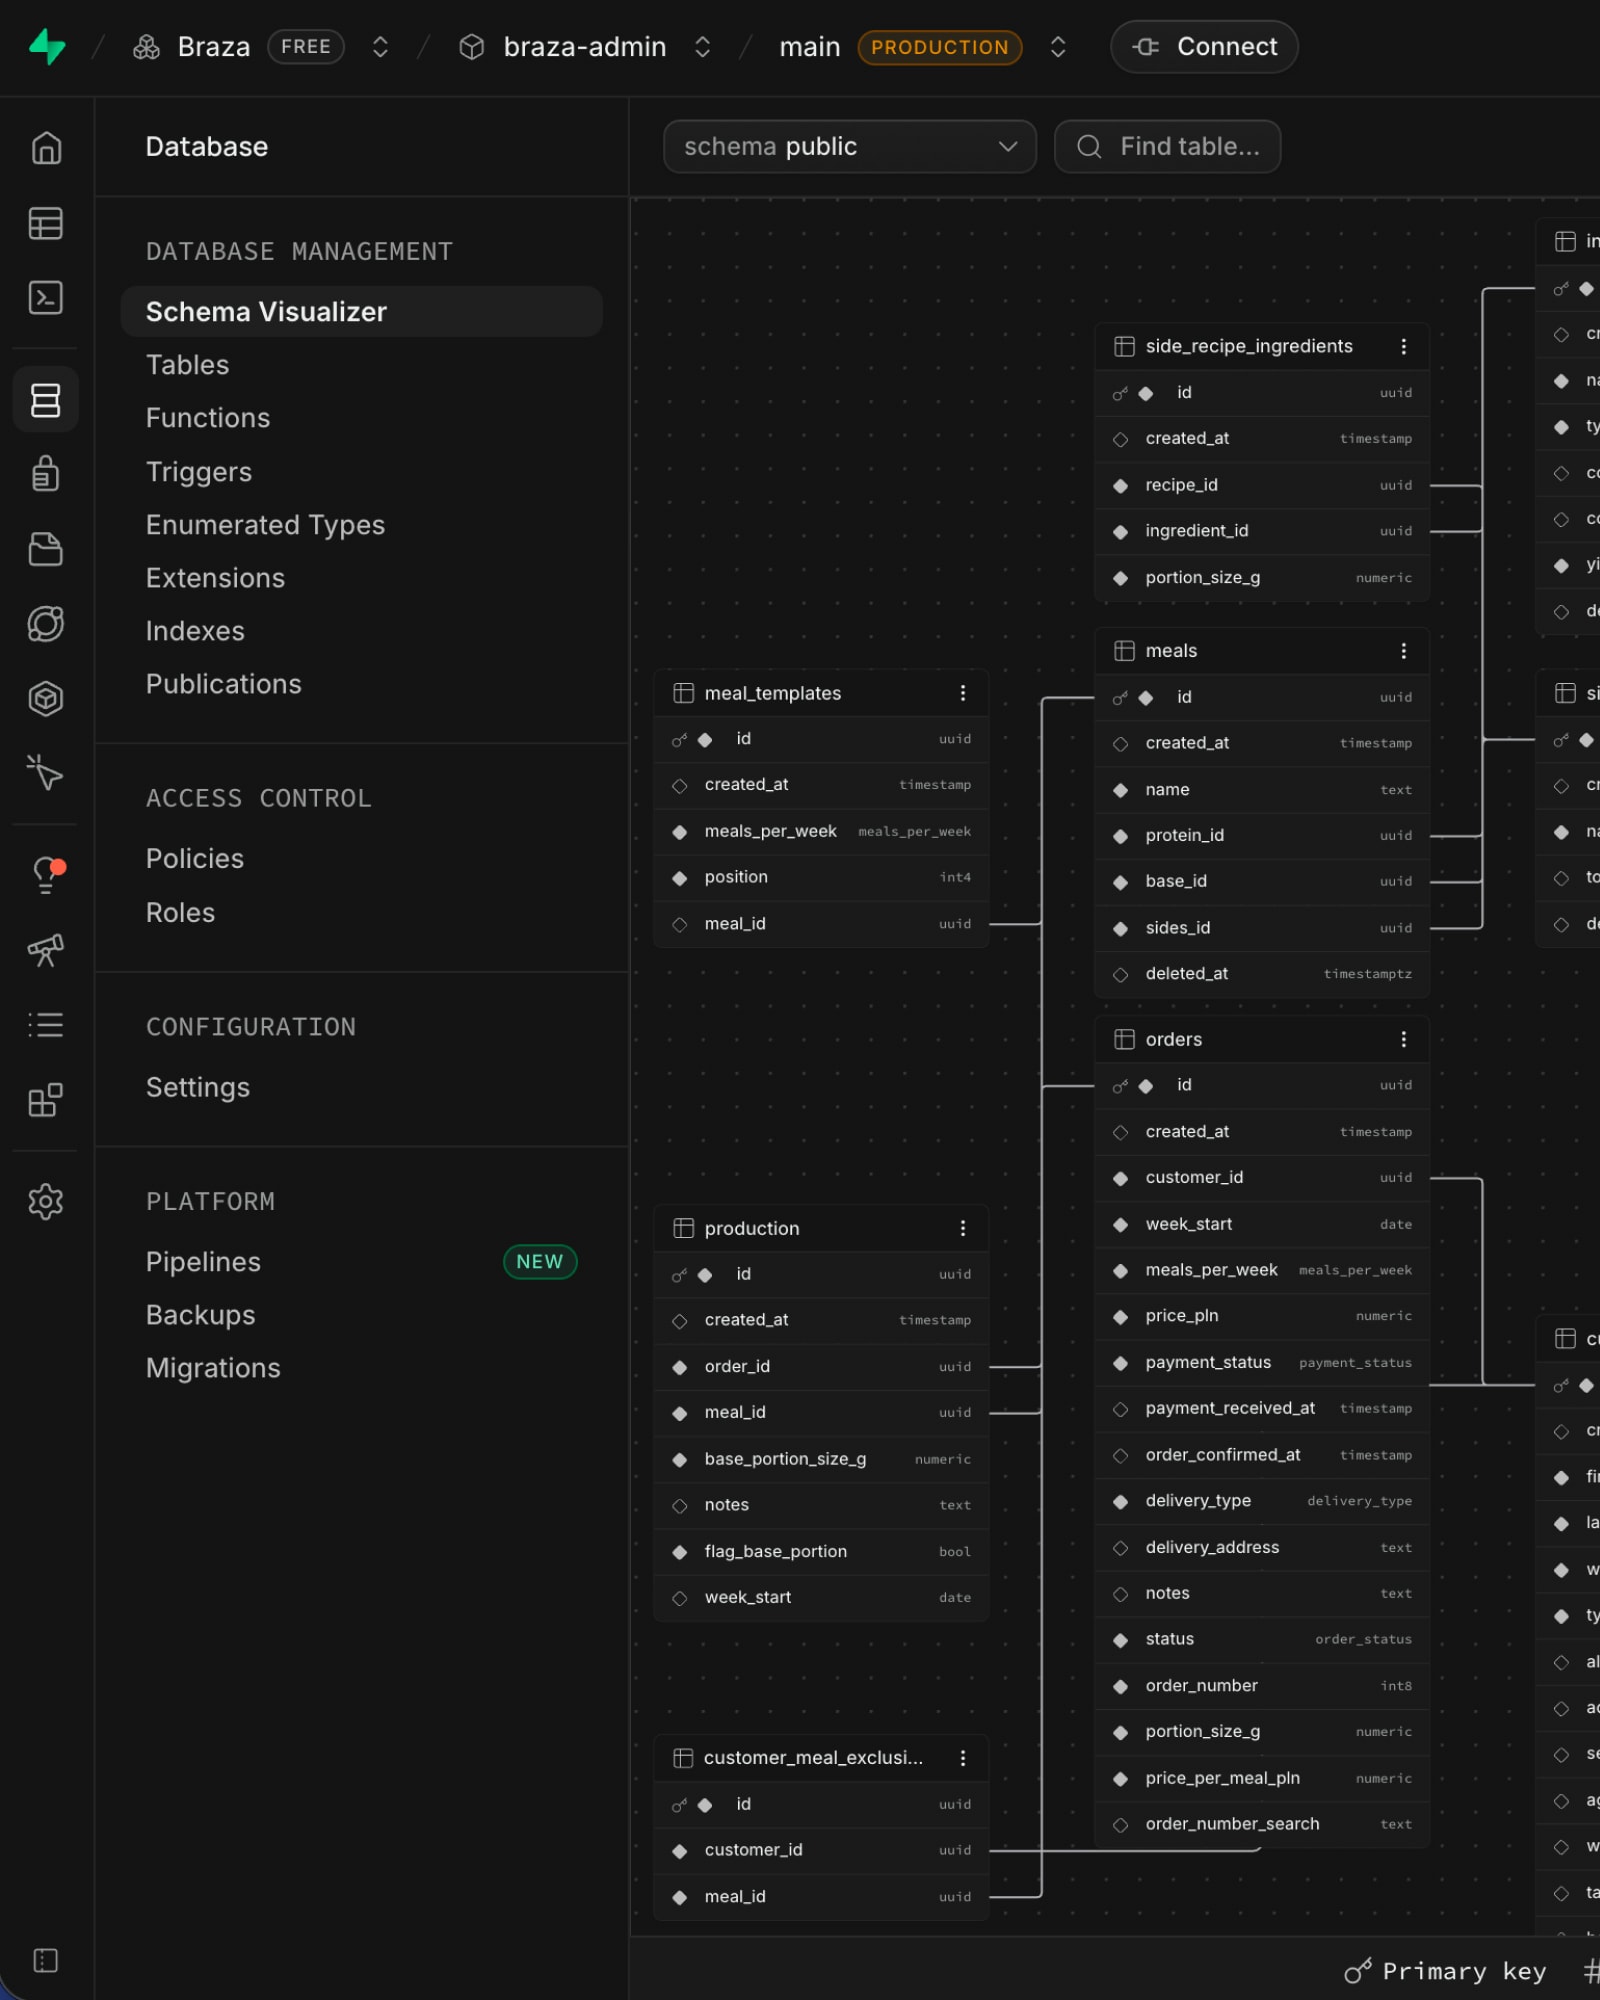Open meals table options menu
The height and width of the screenshot is (2000, 1600).
click(1404, 651)
